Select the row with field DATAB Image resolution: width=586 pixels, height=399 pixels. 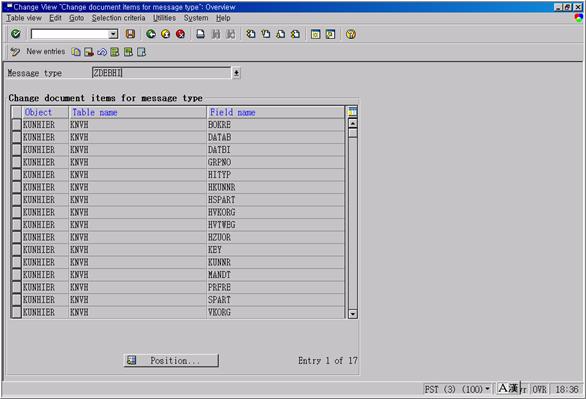[x=16, y=137]
